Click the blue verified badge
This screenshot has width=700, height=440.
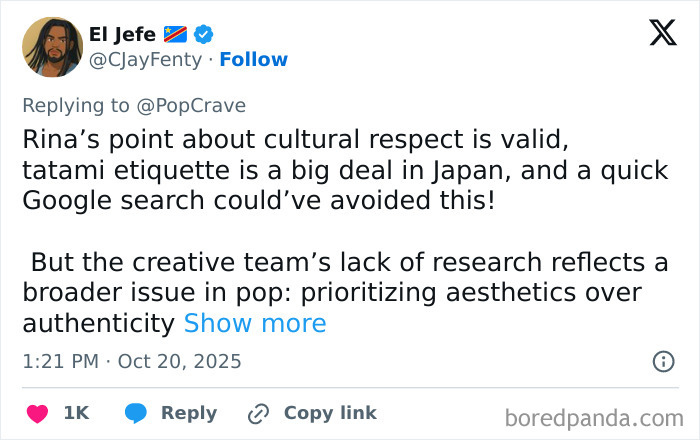click(x=203, y=34)
